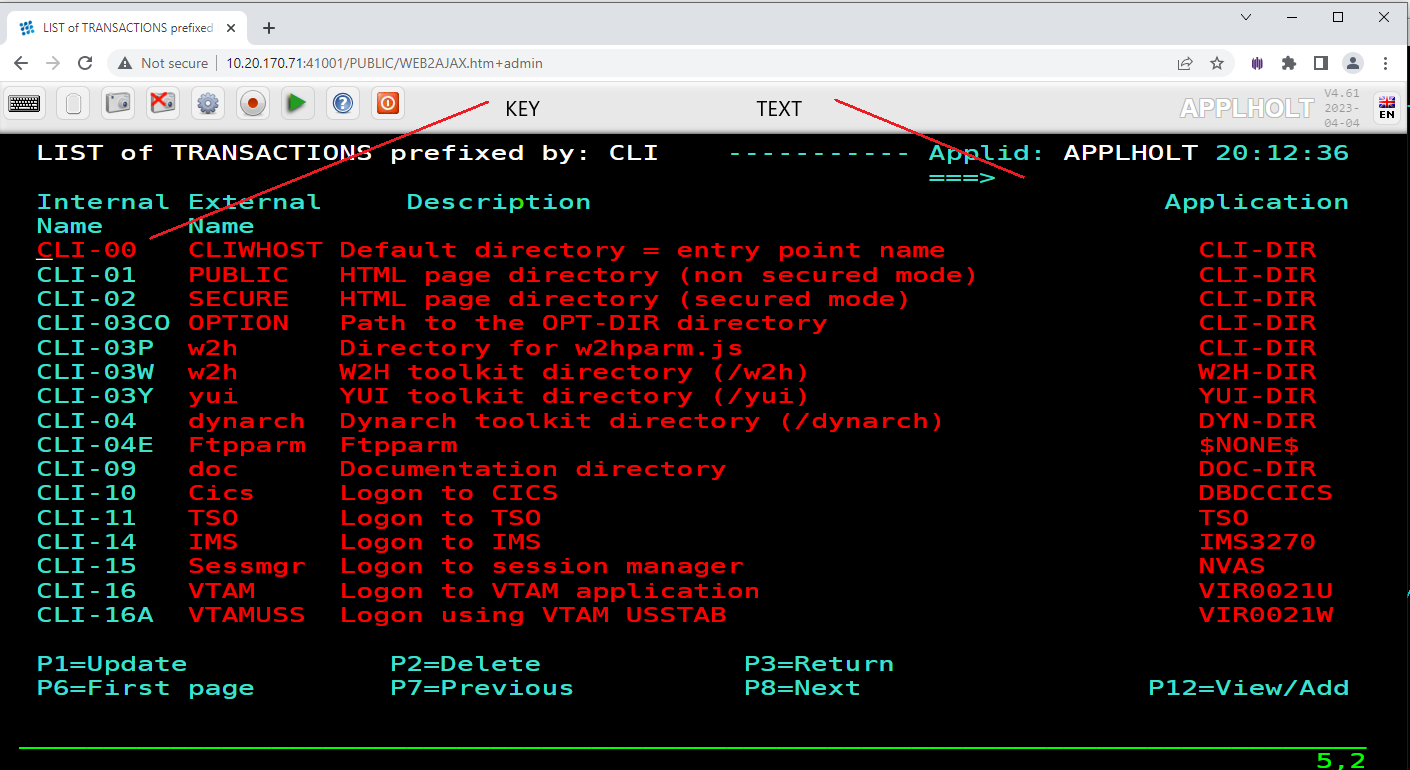This screenshot has height=770, width=1410.
Task: Click the clipboard icon in toolbar
Action: (x=73, y=102)
